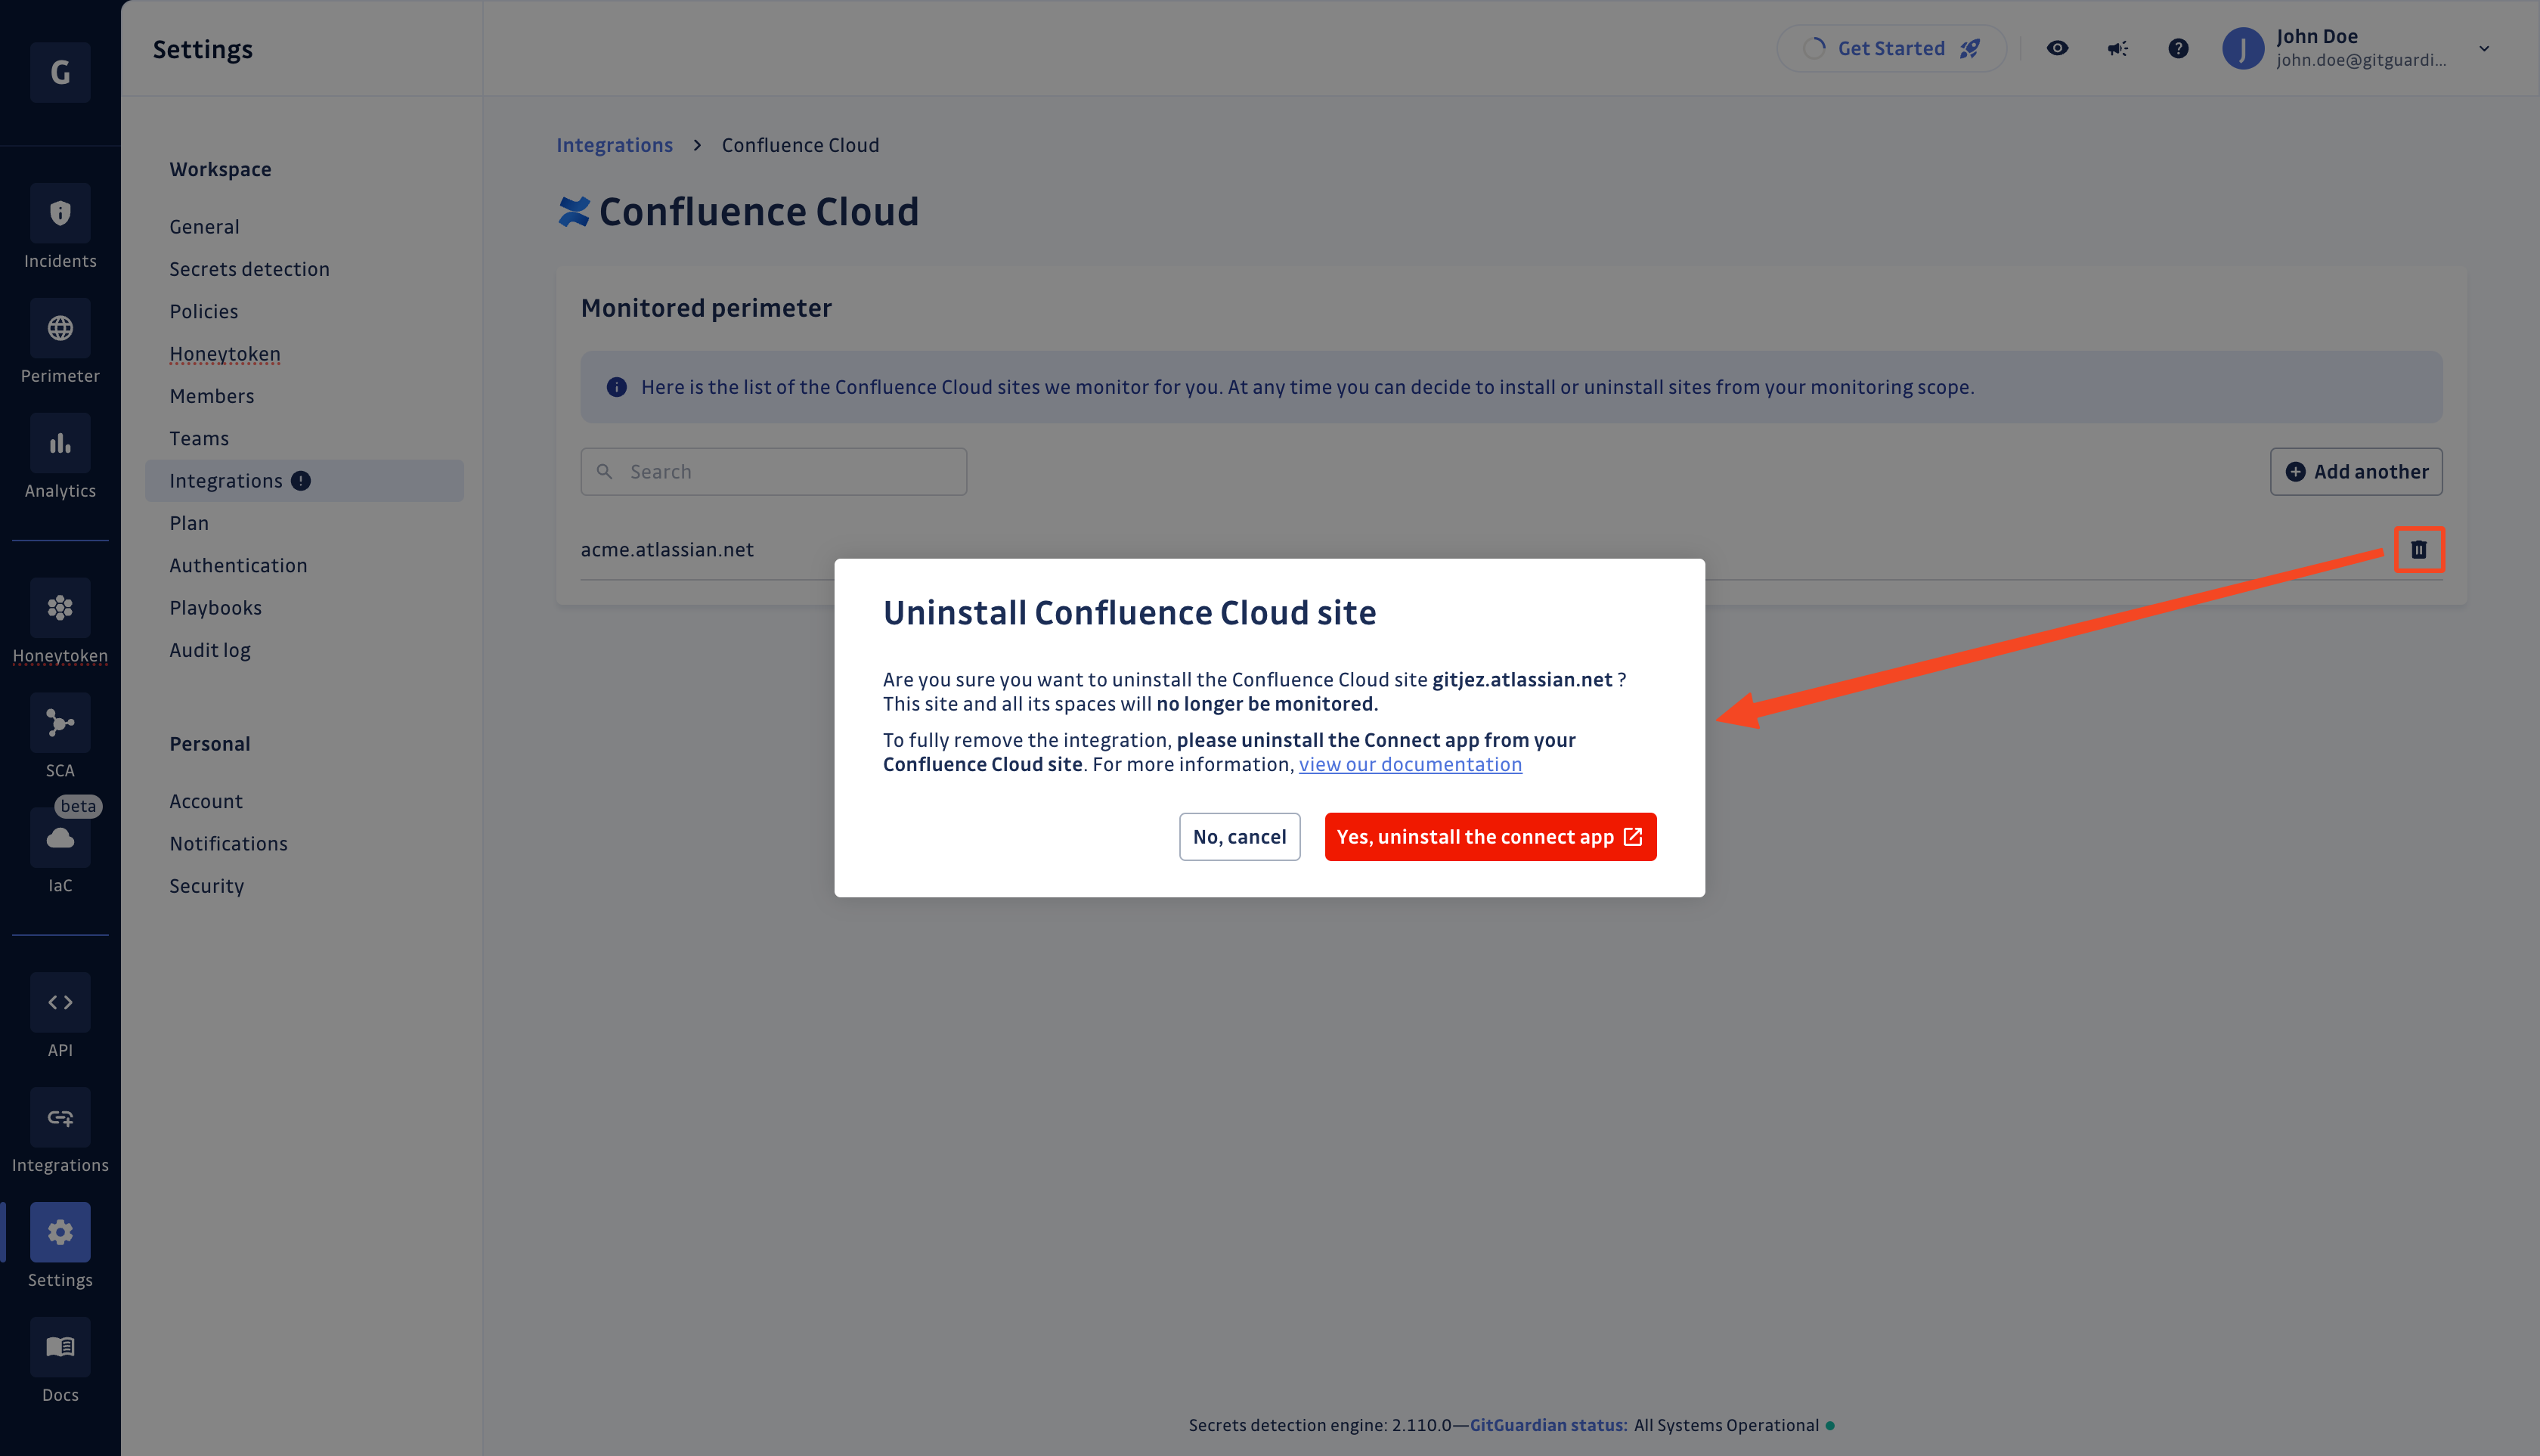
Task: Open Settings gear icon in sidebar
Action: coord(60,1232)
